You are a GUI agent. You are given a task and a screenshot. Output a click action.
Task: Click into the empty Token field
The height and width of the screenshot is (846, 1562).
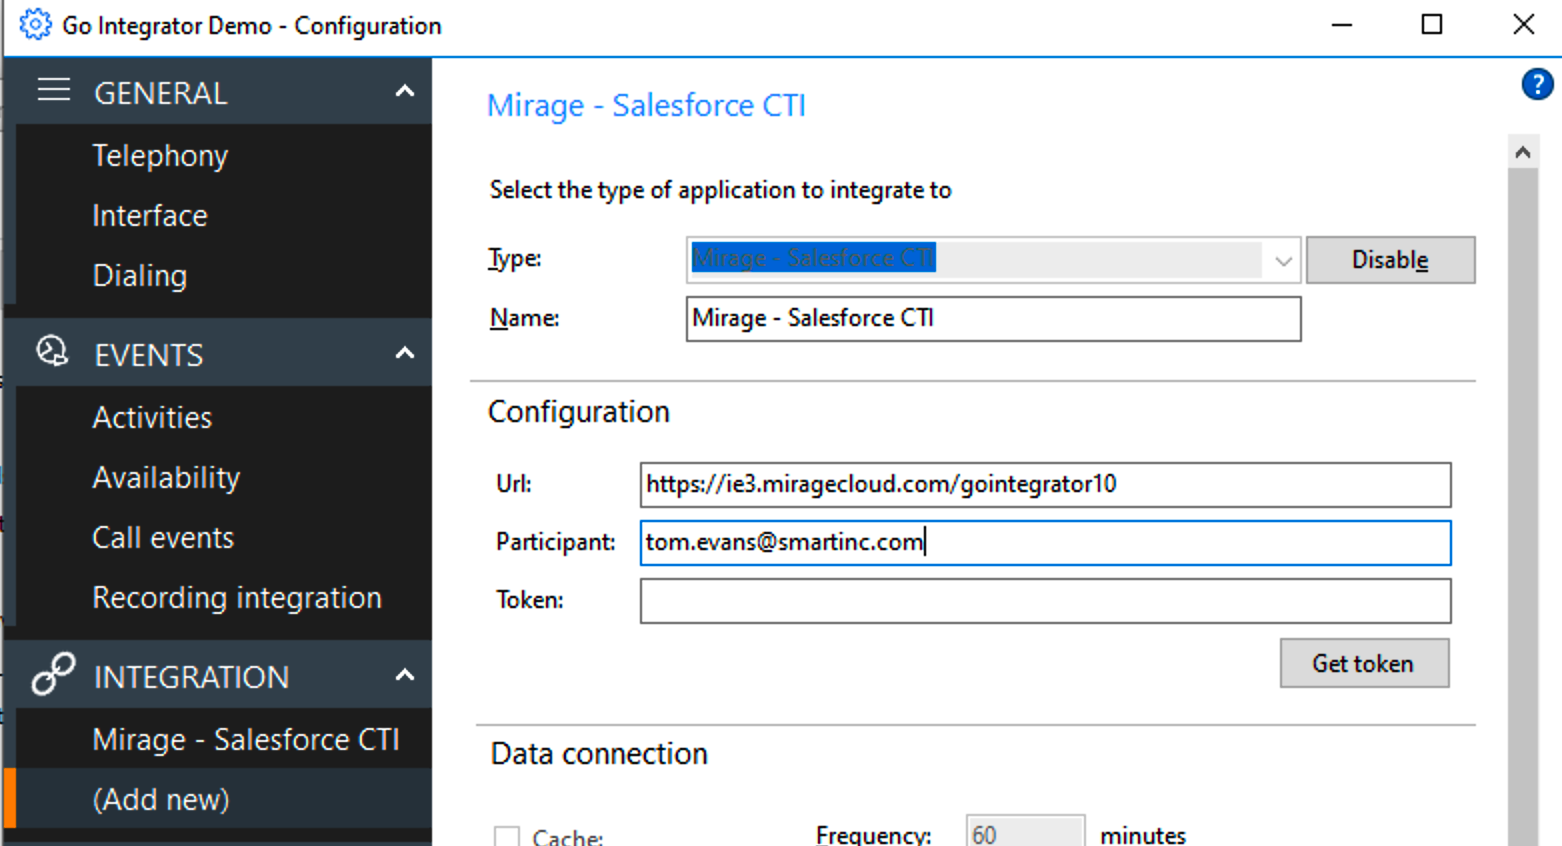tap(1045, 601)
